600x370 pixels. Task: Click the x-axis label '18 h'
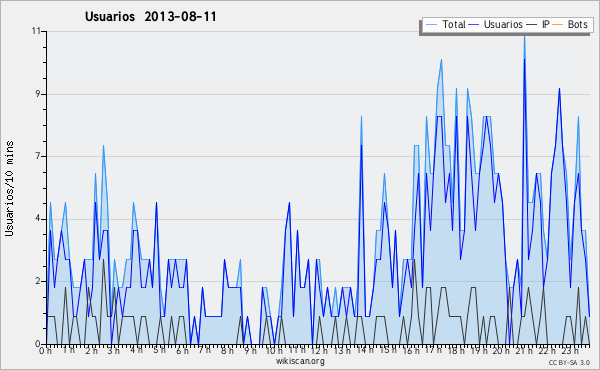(x=456, y=351)
